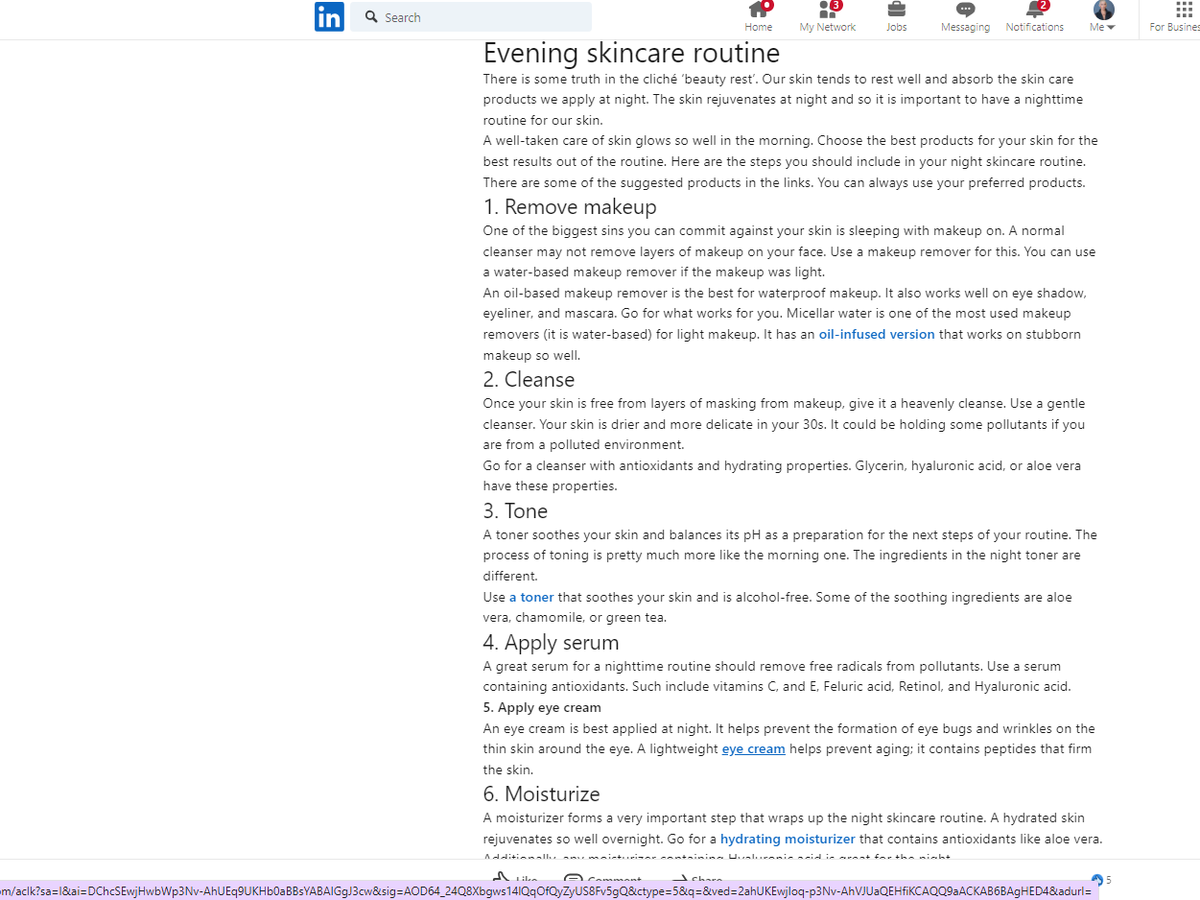Click the reactions count icon showing 5

click(1098, 879)
